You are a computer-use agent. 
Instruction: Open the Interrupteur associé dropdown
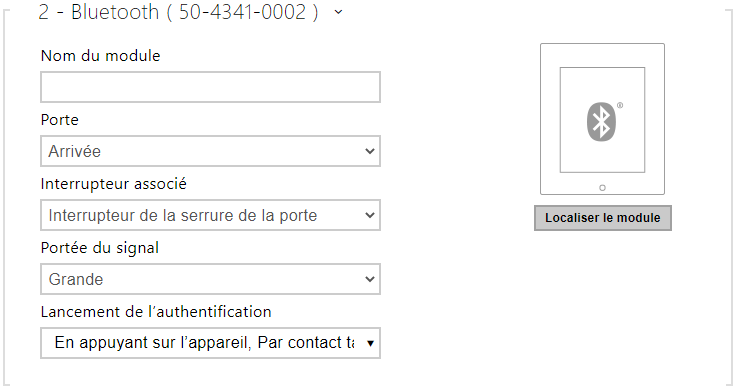point(210,215)
